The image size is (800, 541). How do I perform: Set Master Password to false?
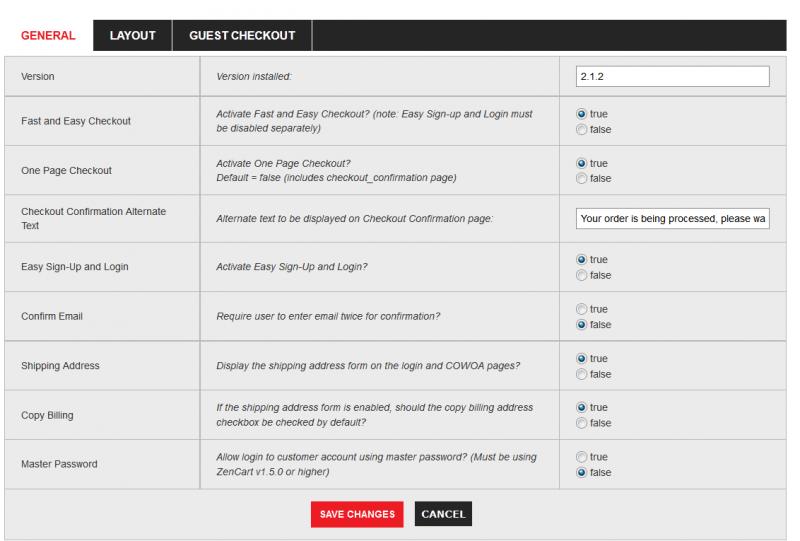pos(581,473)
